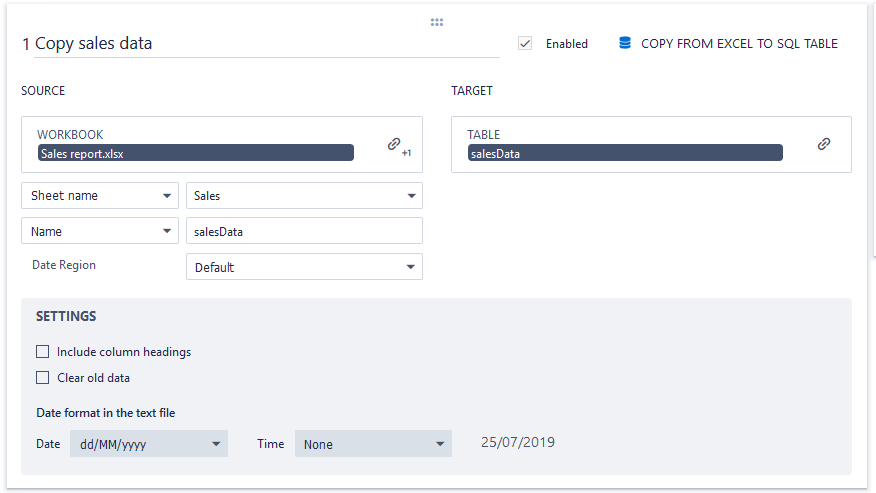Click the drag handle dots at top

click(437, 22)
